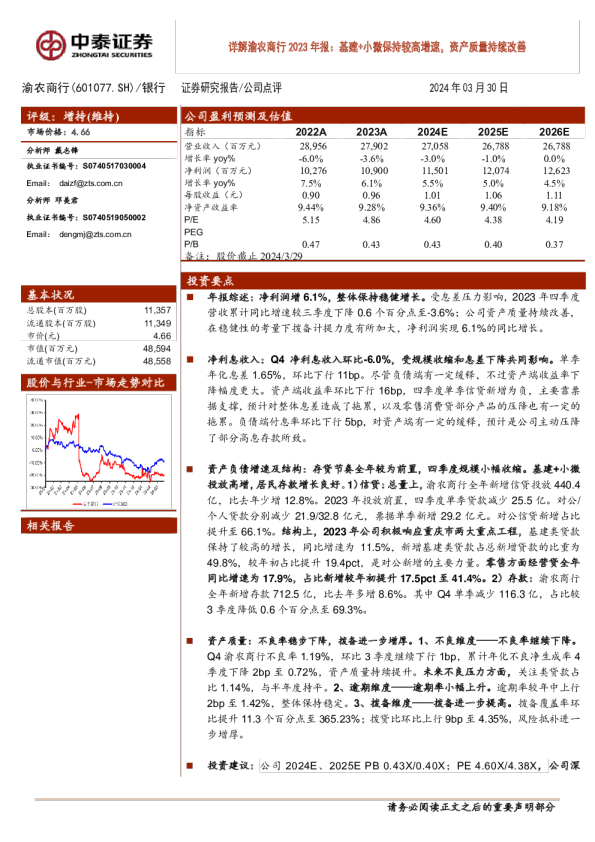Click the report date 2024年03月30日
595x842 pixels.
pos(468,88)
